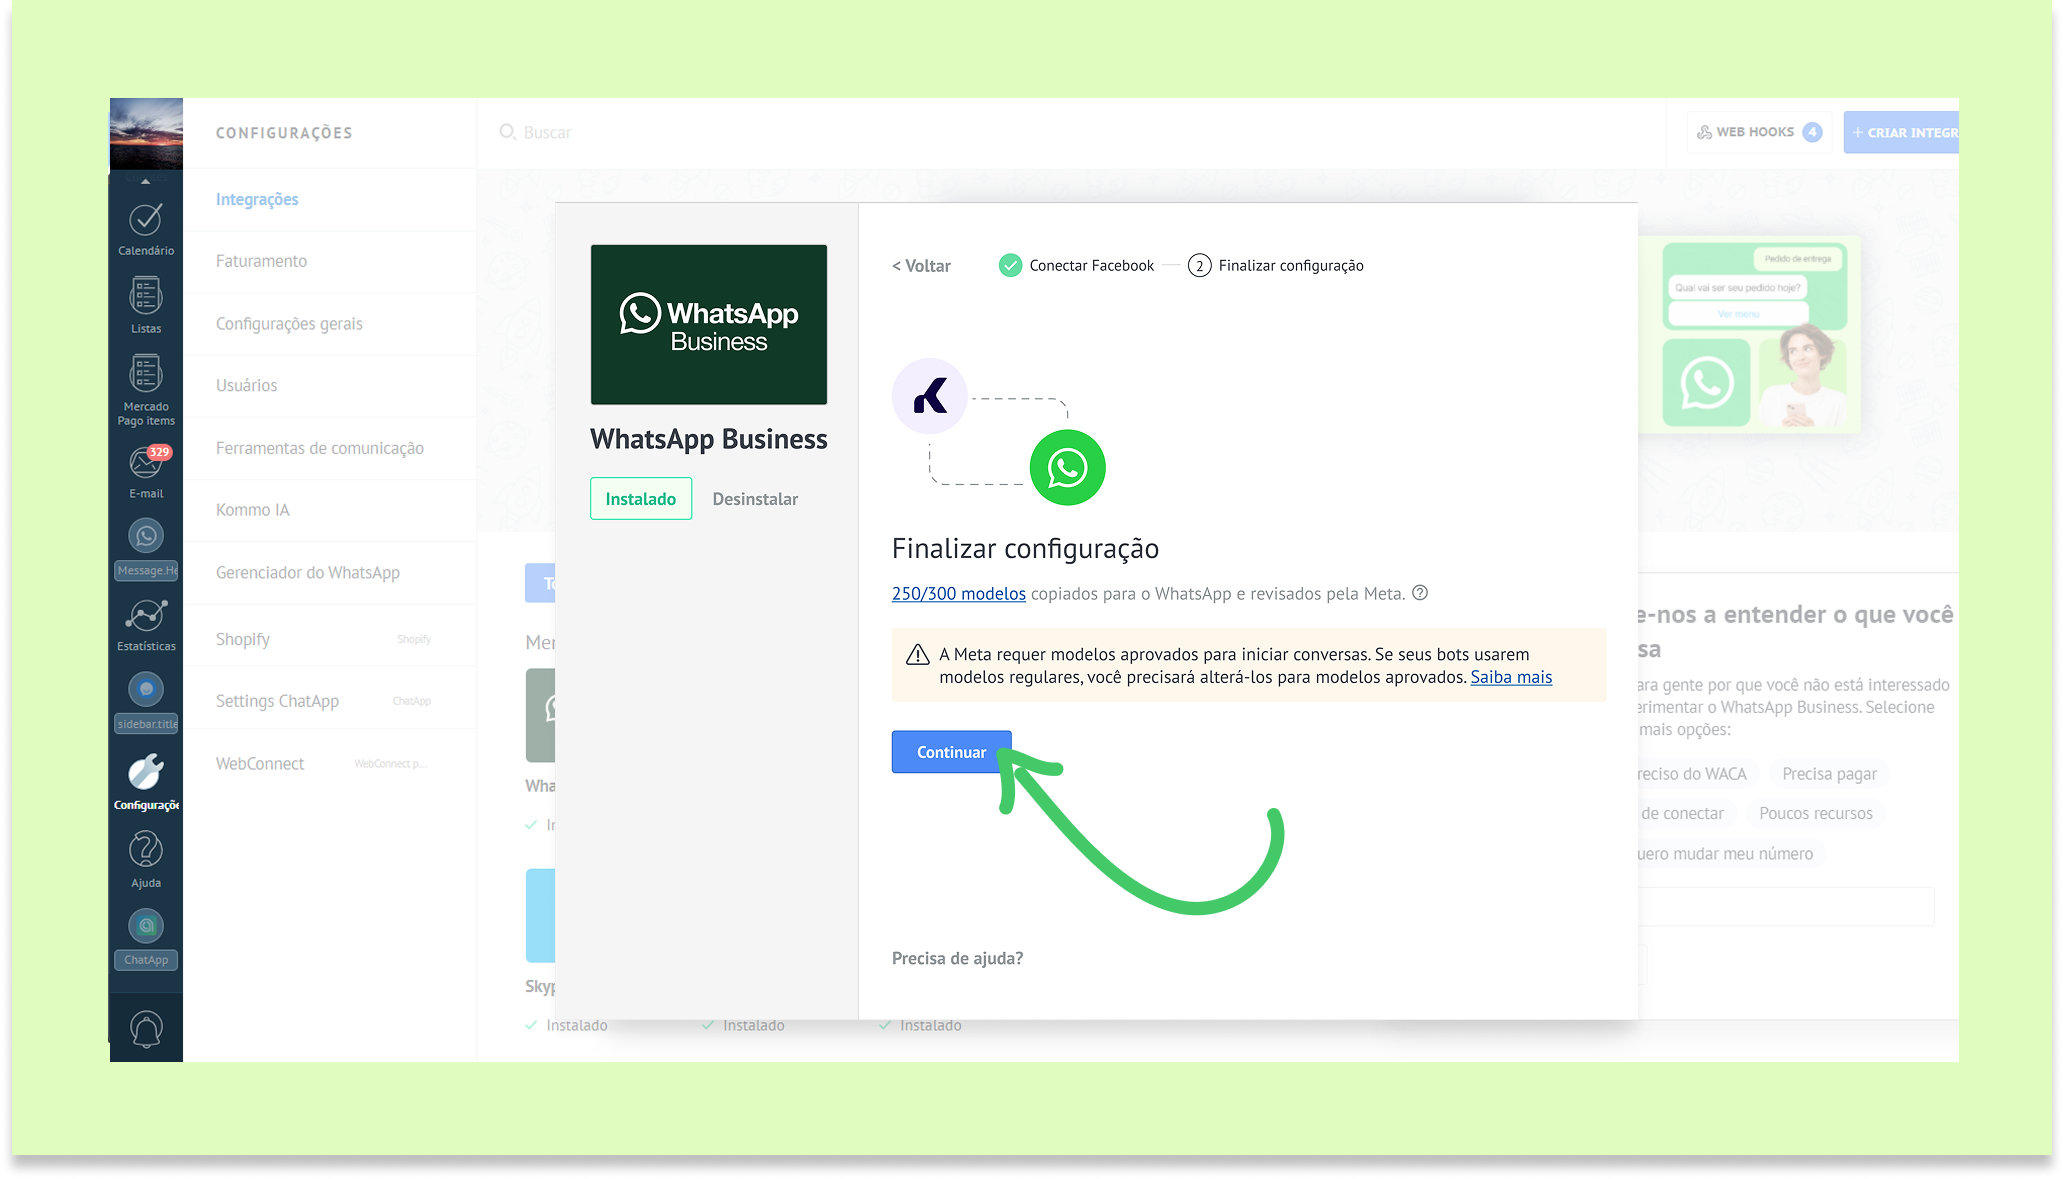Screen dimensions: 2064x1179
Task: Open the Saiba mais link
Action: [1511, 677]
